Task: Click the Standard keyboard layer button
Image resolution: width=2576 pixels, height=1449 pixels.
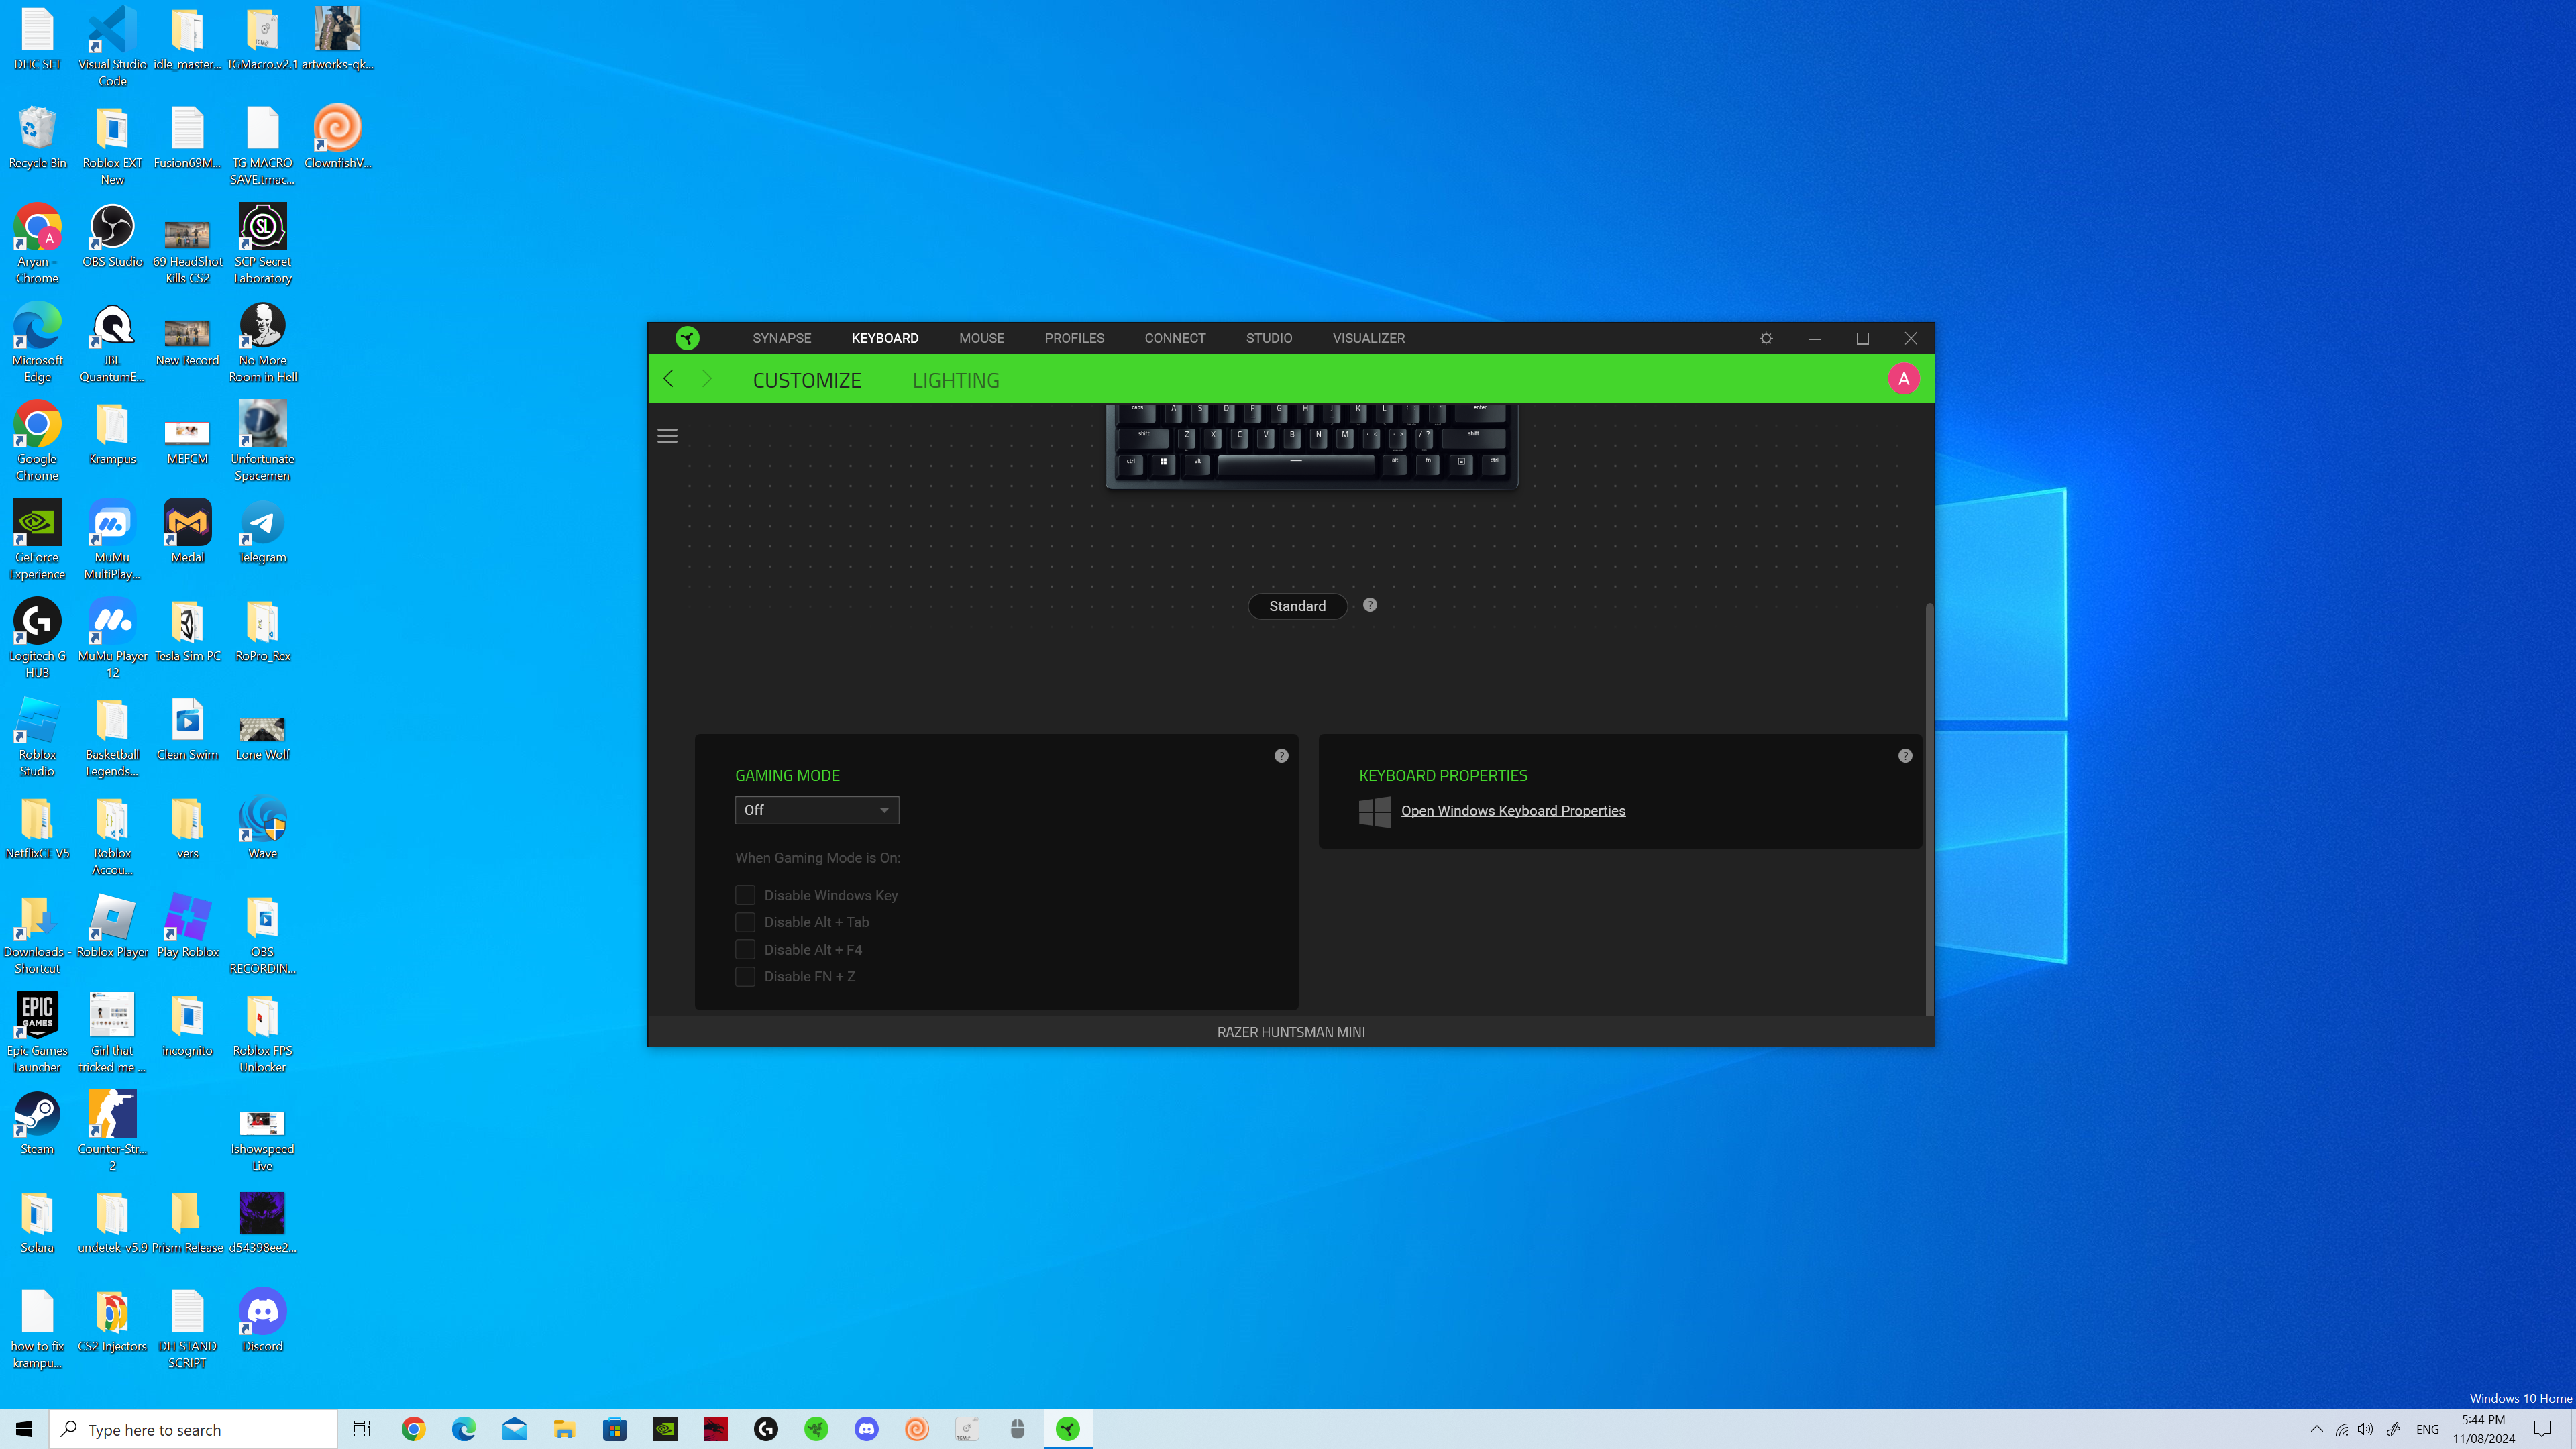Action: pos(1297,606)
